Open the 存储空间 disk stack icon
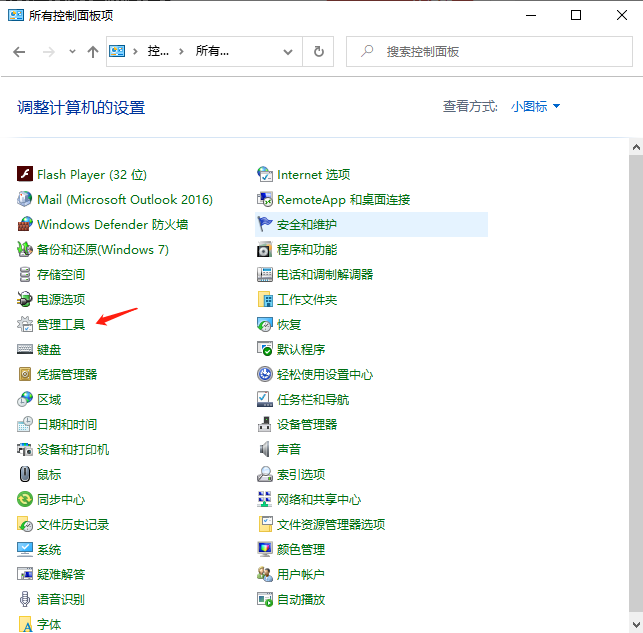 tap(25, 274)
